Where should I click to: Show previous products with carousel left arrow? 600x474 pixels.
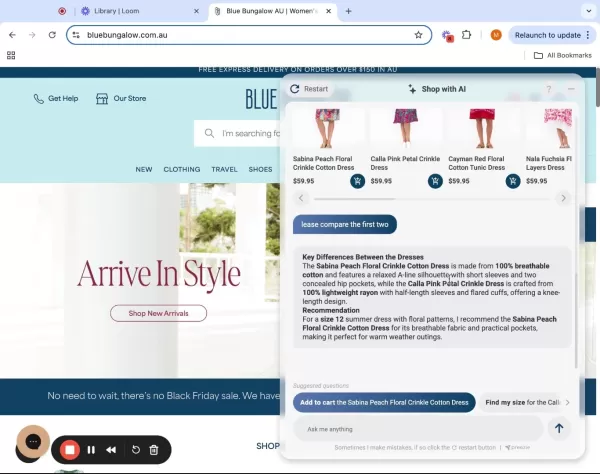(301, 198)
